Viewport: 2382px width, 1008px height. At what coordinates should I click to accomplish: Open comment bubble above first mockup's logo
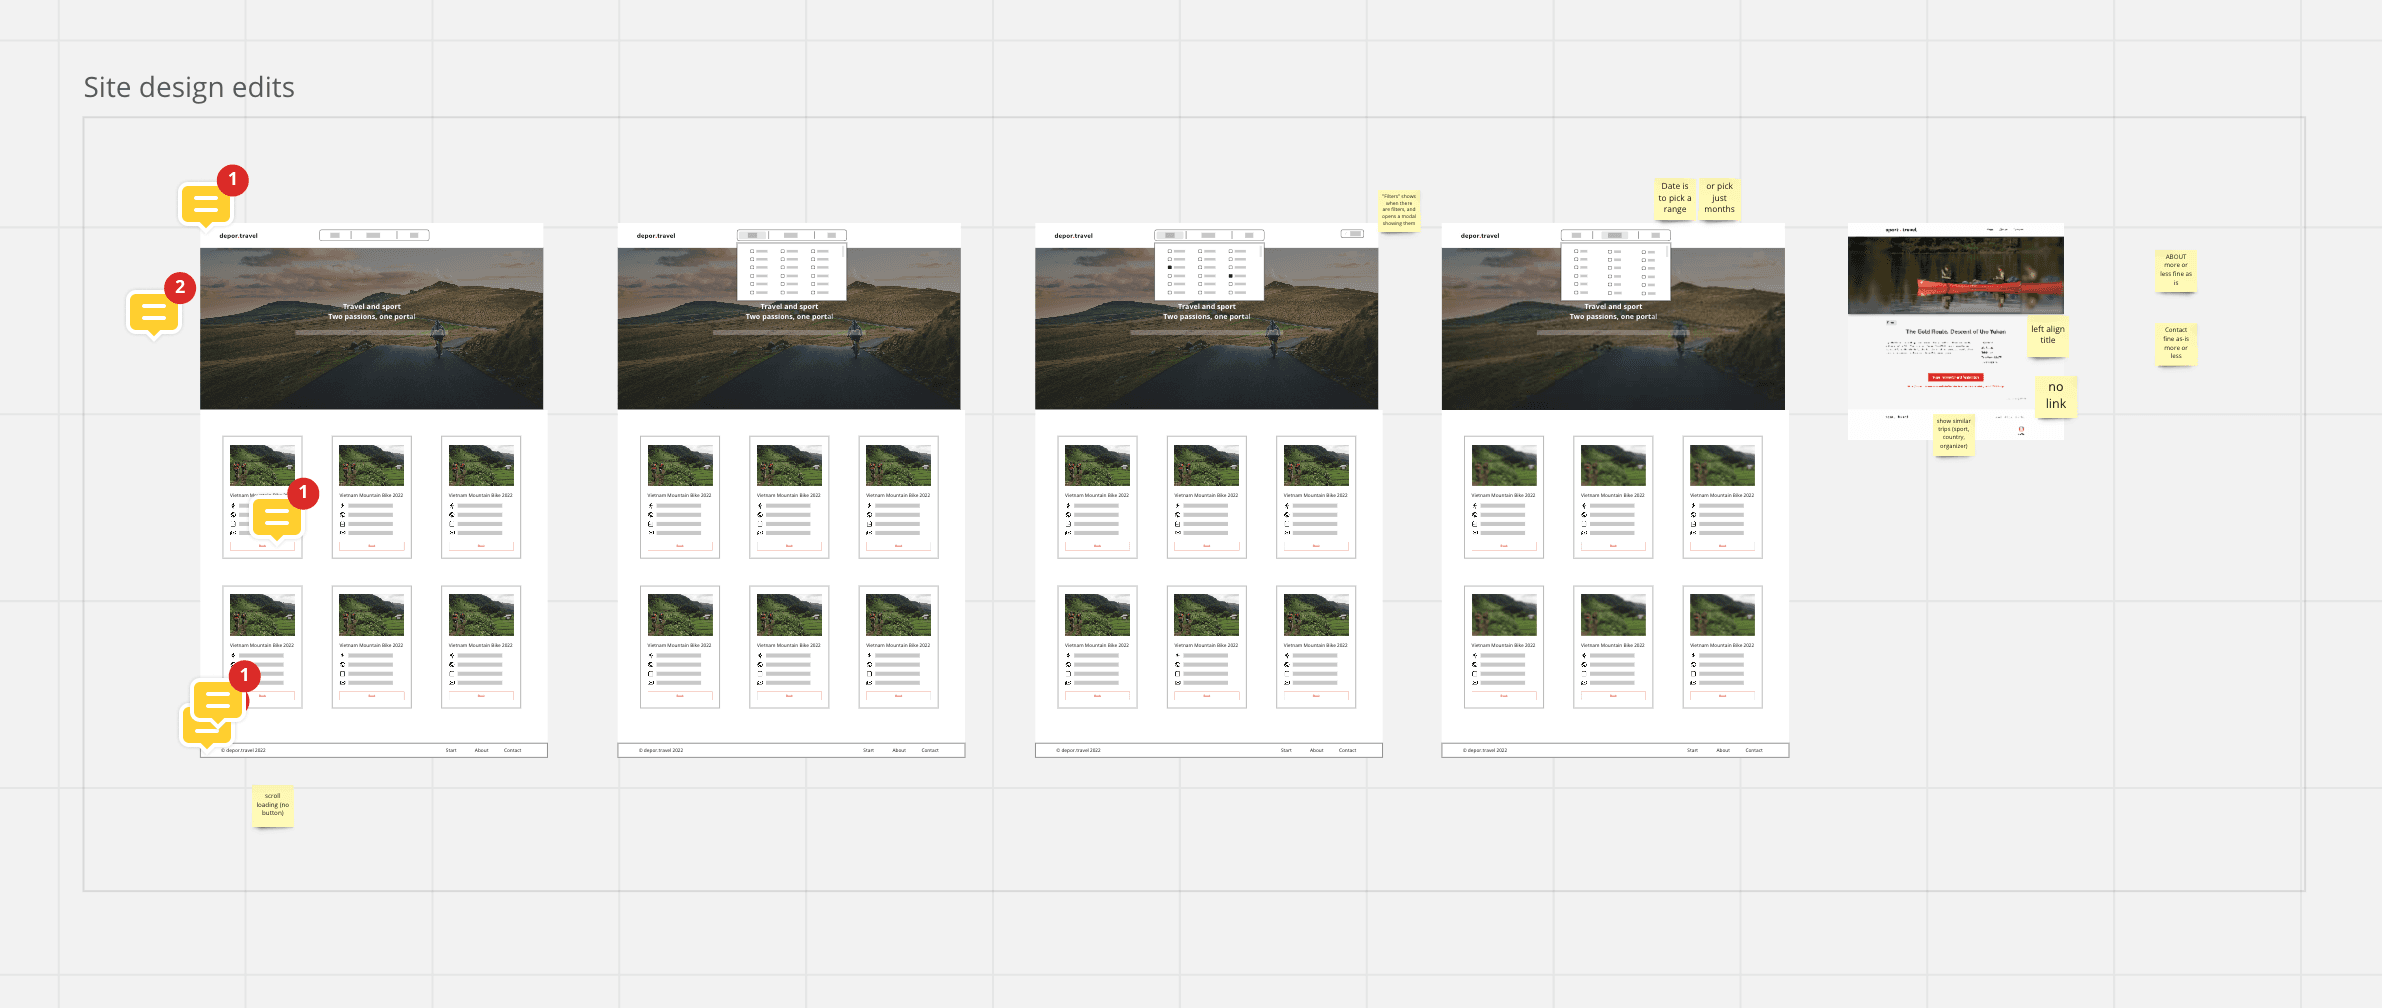205,204
